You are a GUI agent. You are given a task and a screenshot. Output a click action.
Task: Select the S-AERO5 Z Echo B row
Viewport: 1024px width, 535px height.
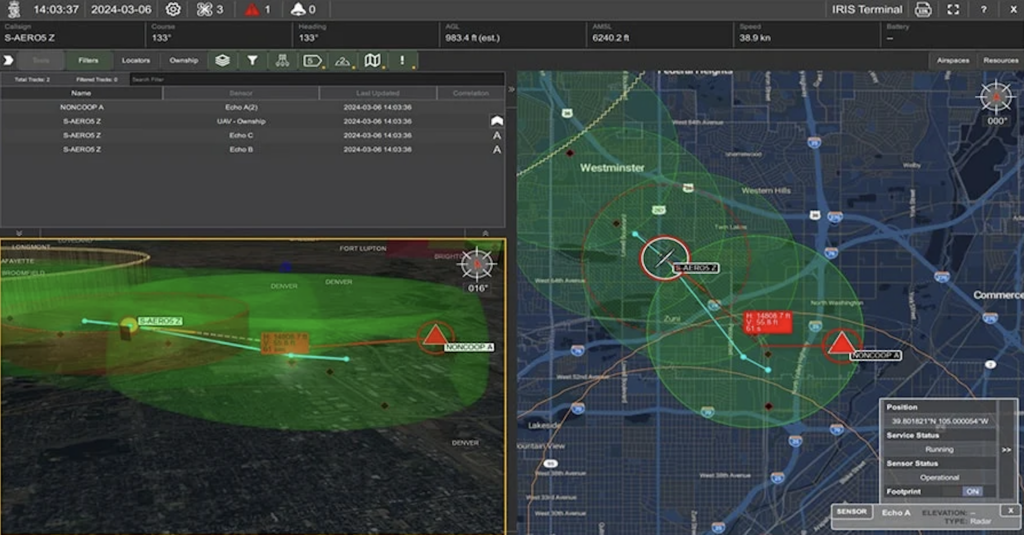click(x=252, y=150)
